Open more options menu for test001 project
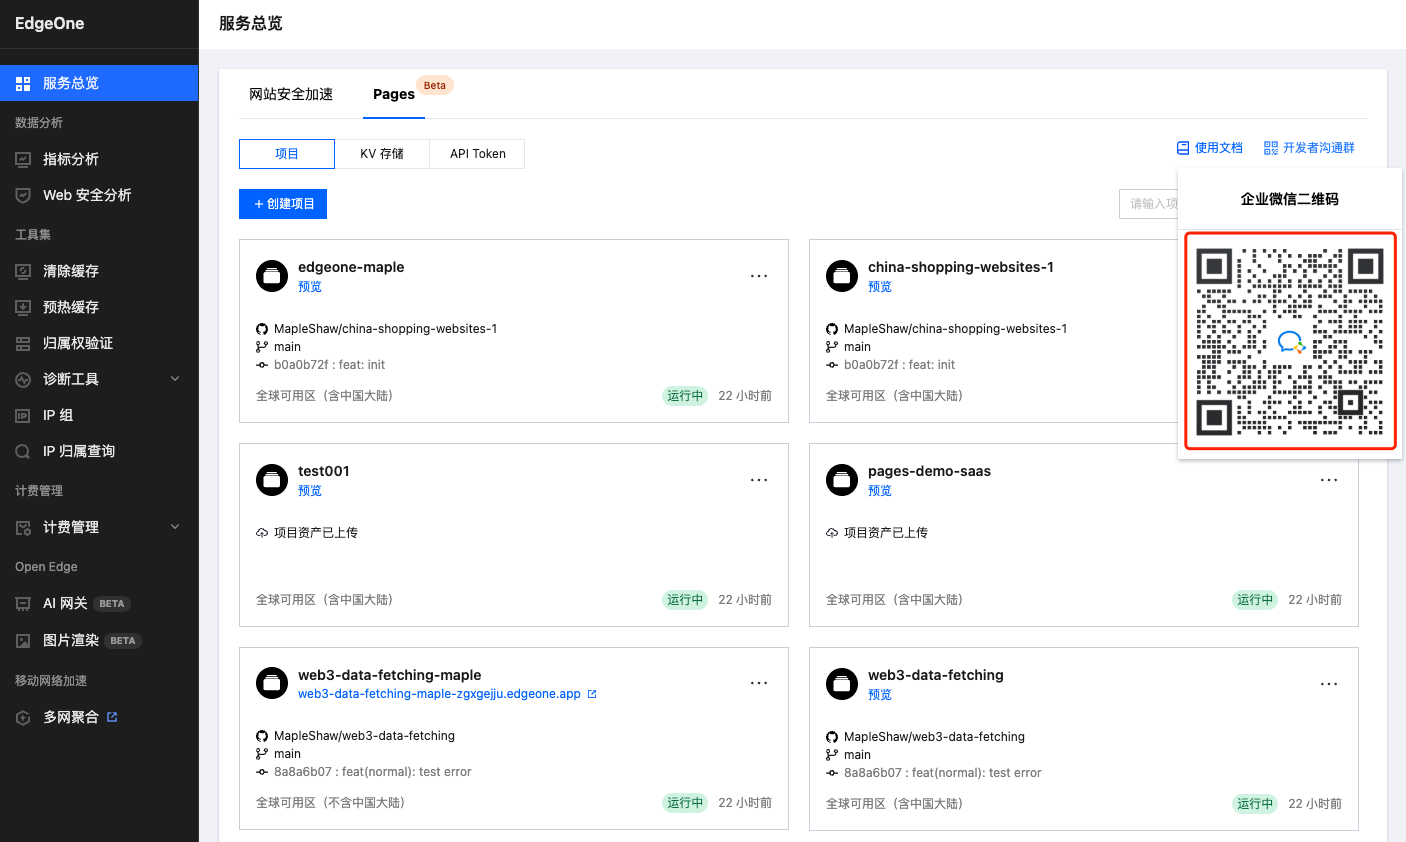 click(759, 480)
